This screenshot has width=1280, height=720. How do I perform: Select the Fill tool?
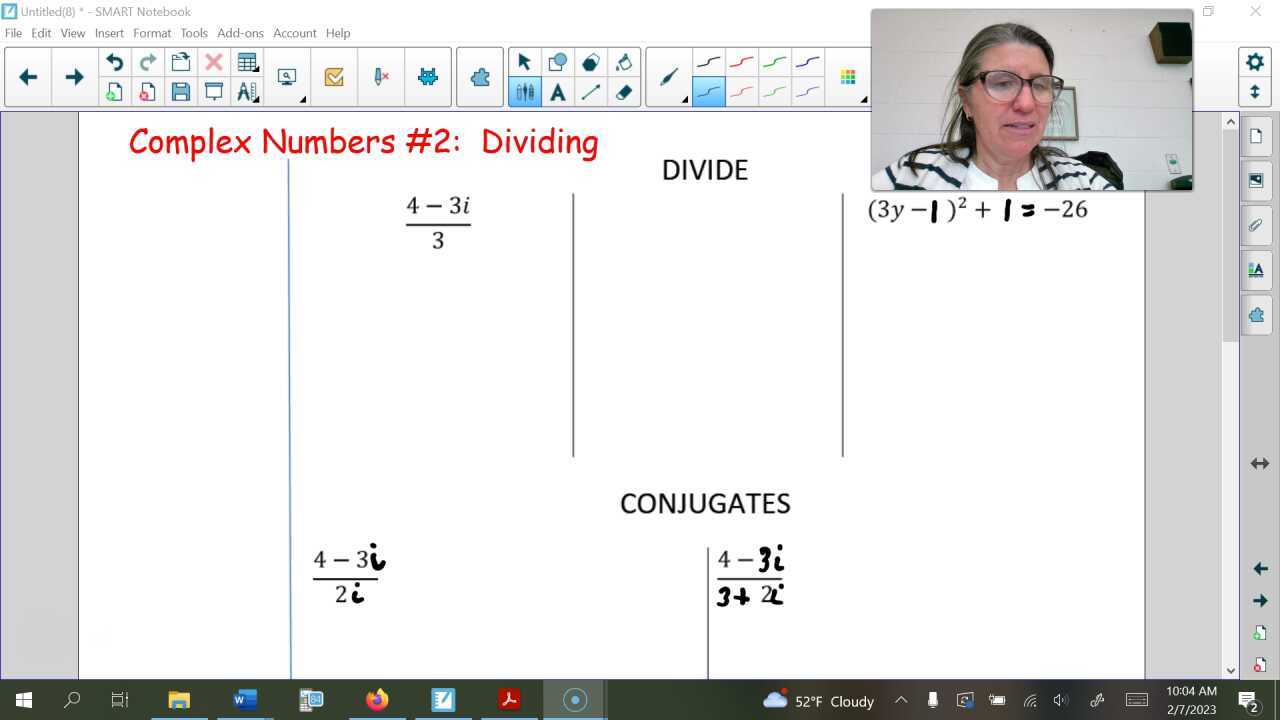[623, 61]
